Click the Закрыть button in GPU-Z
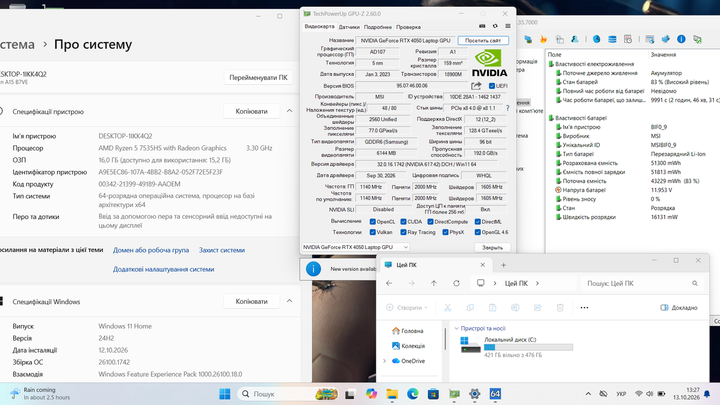The image size is (720, 405). click(x=492, y=248)
